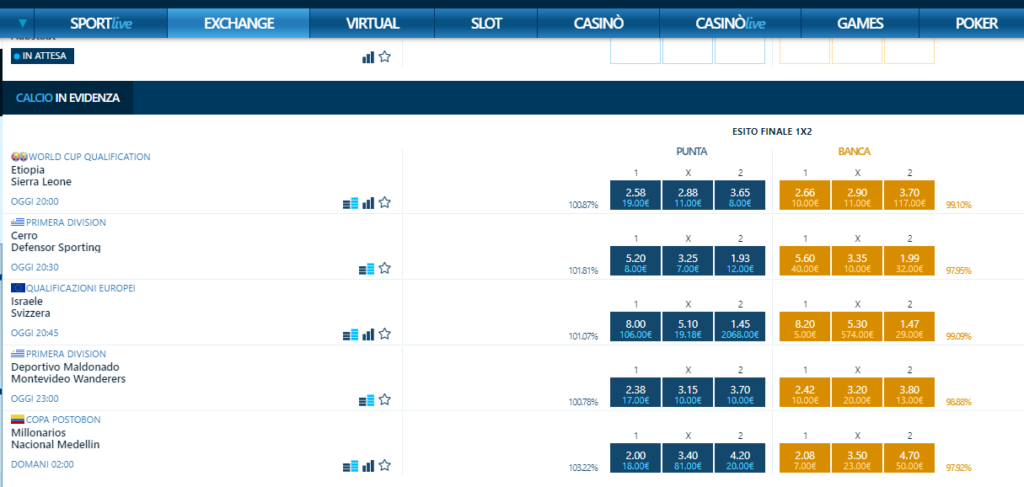Image resolution: width=1024 pixels, height=487 pixels.
Task: Open market depth icon for Millonarios match
Action: 350,466
